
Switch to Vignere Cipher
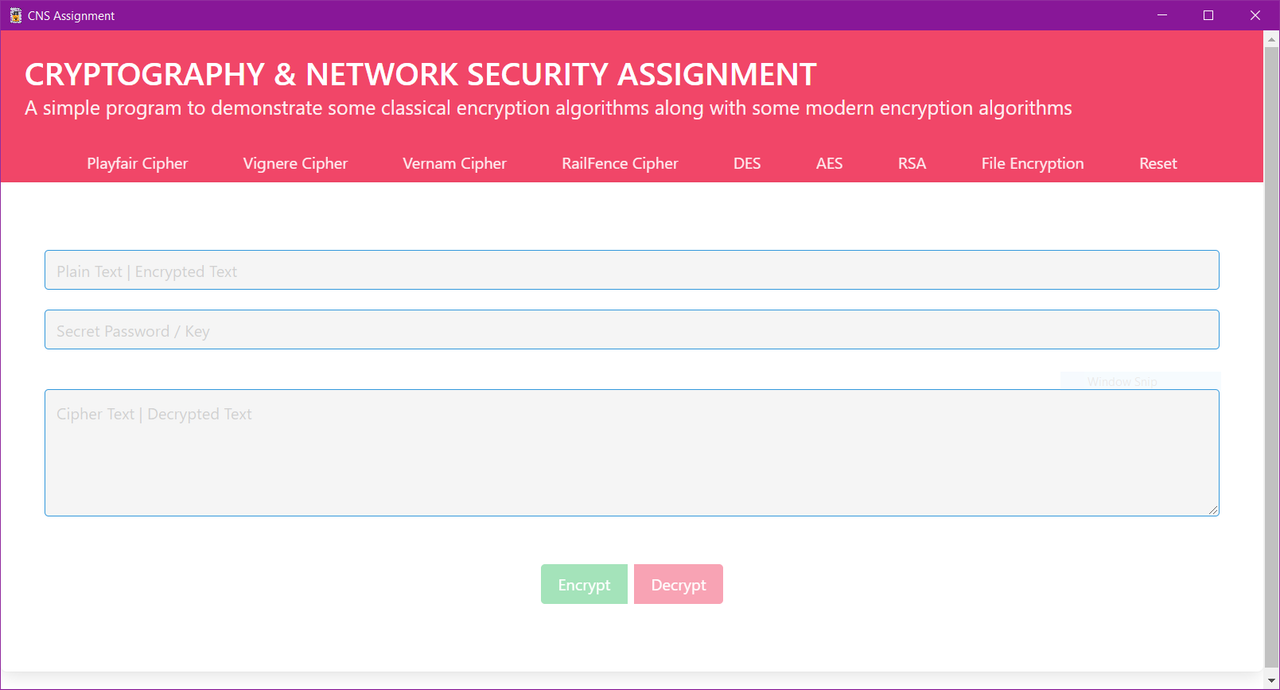(x=295, y=163)
